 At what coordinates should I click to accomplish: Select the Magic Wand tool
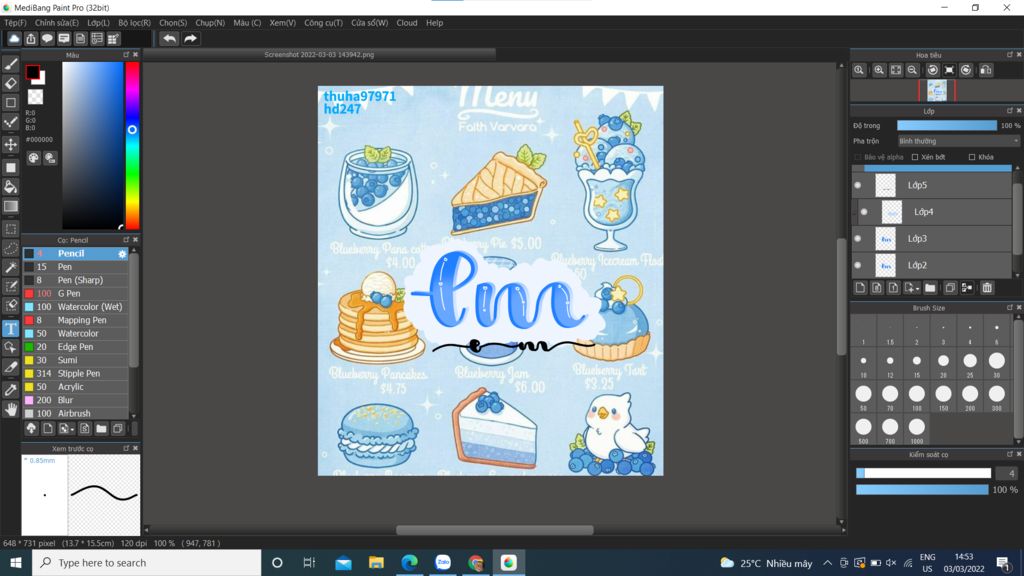10,268
